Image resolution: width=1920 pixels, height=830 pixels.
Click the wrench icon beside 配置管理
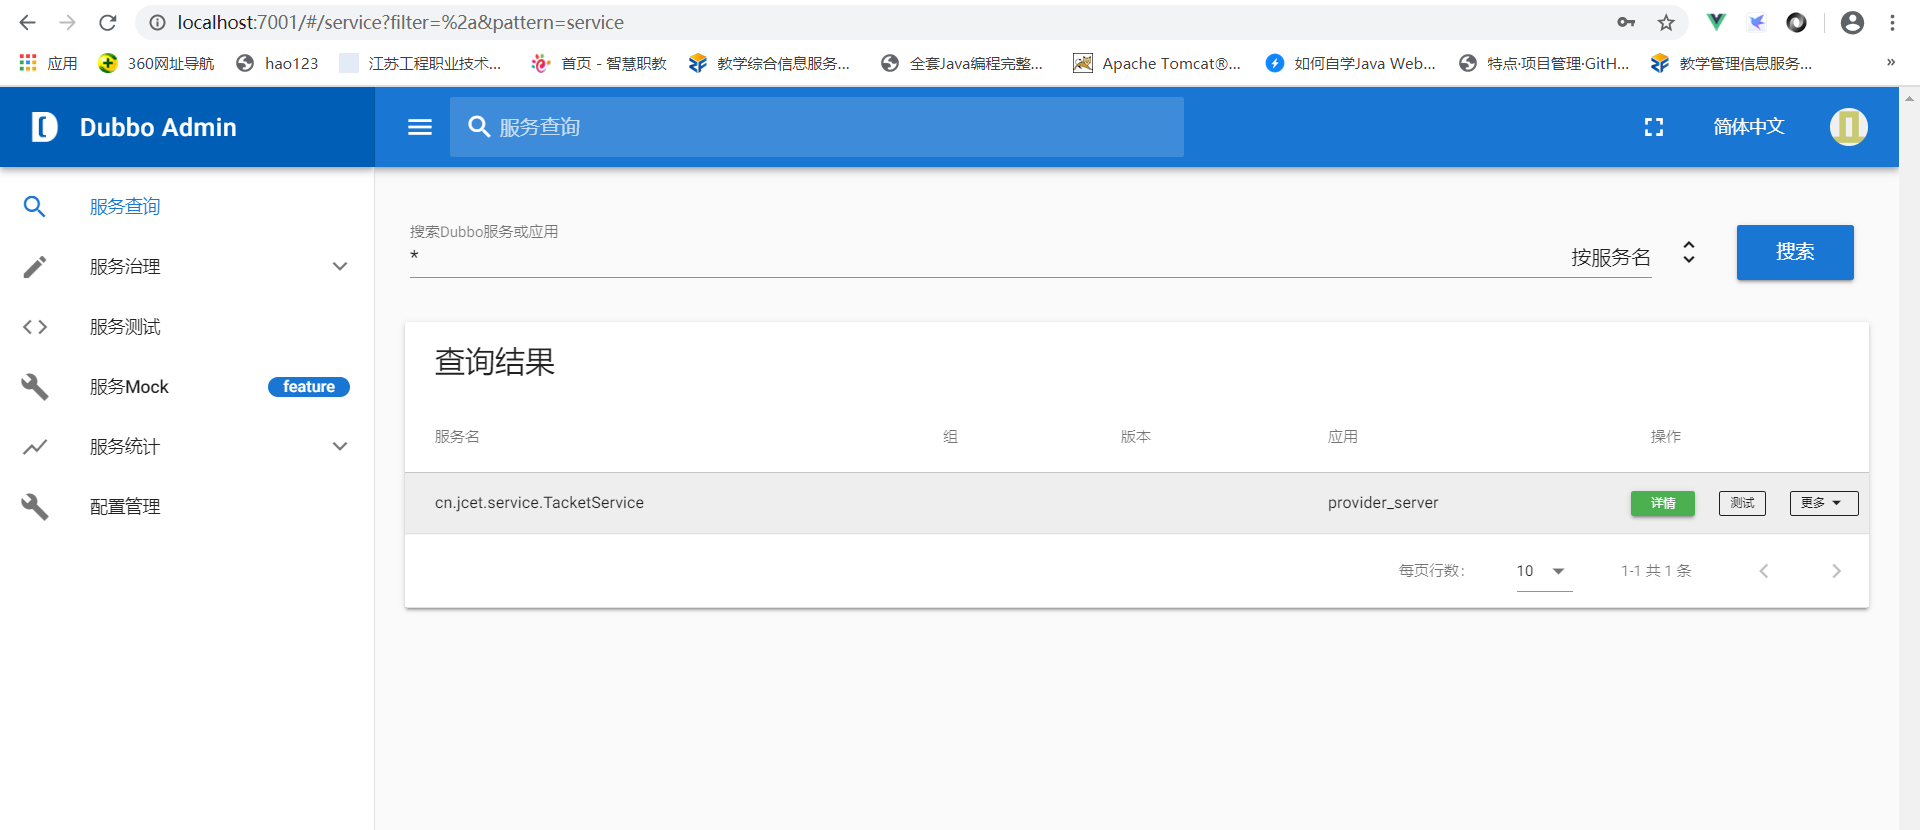(35, 507)
